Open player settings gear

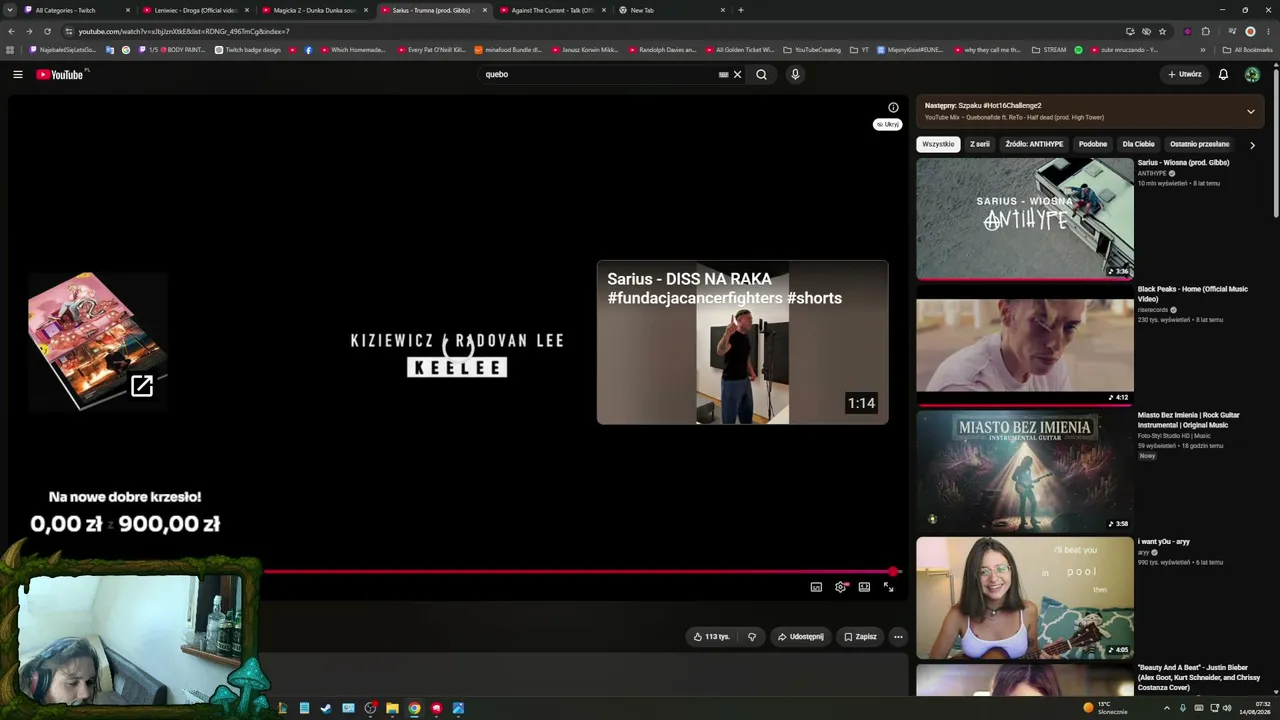click(840, 587)
